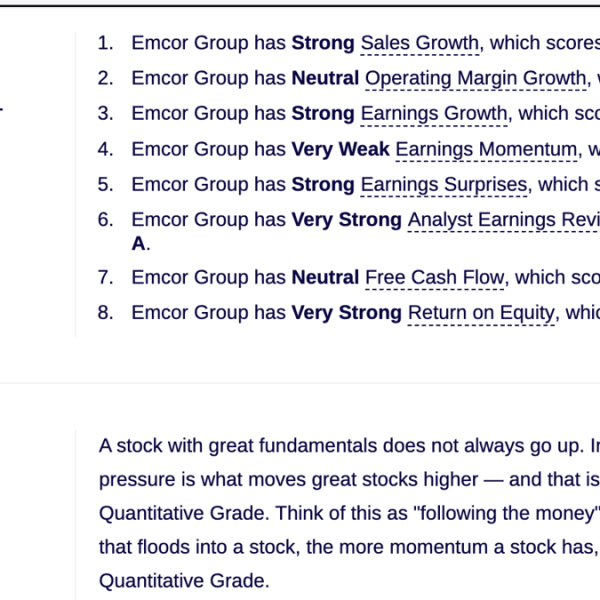Open the Operating Margin Growth link
This screenshot has height=600, width=600.
pyautogui.click(x=476, y=79)
